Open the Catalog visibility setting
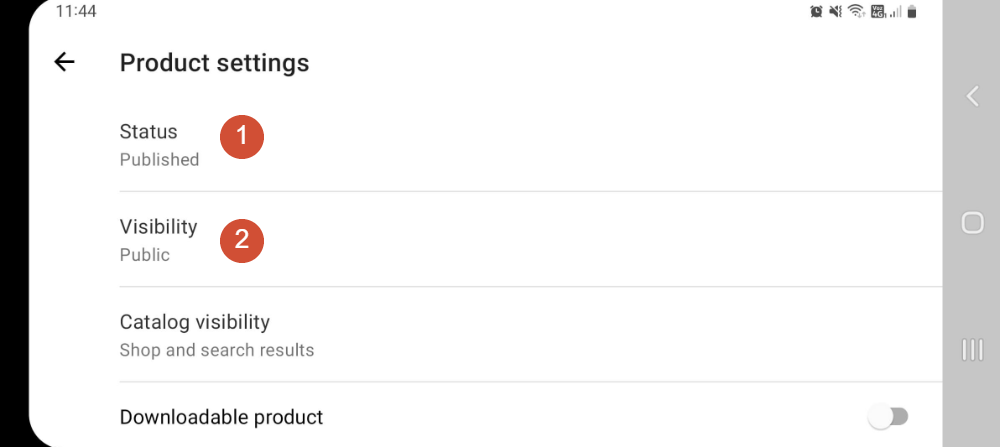Screen dimensions: 1000x447 [194, 322]
